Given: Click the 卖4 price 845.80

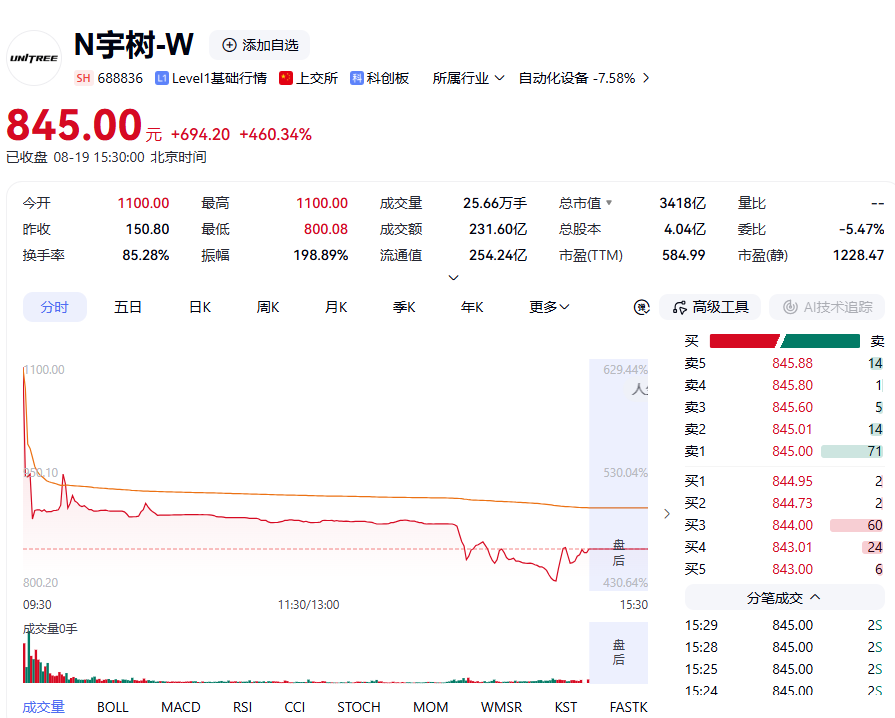Looking at the screenshot, I should pyautogui.click(x=792, y=385).
